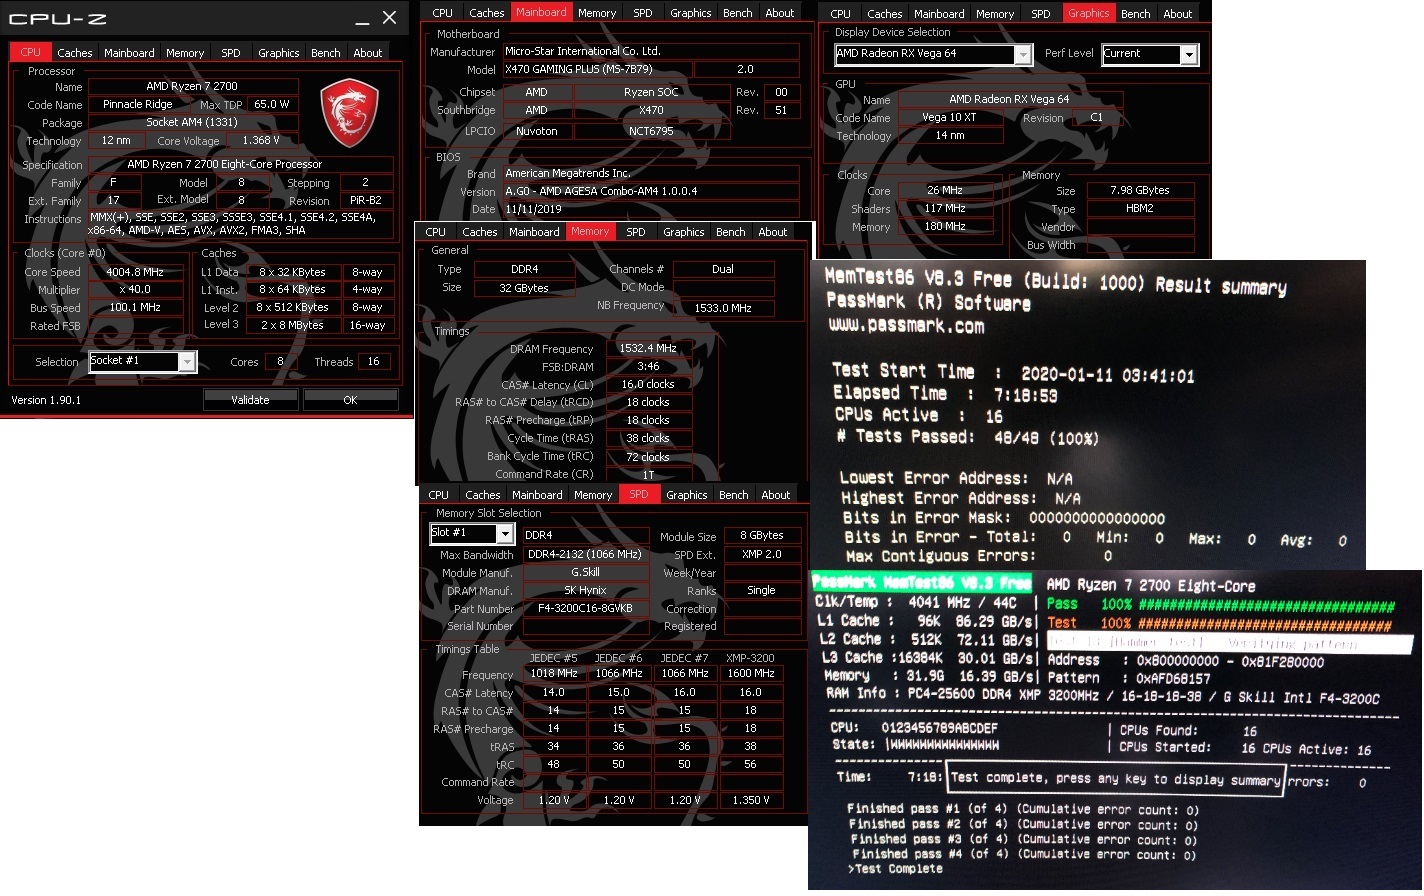Click Caches tab in the memory timings window
The image size is (1424, 896).
pos(480,232)
